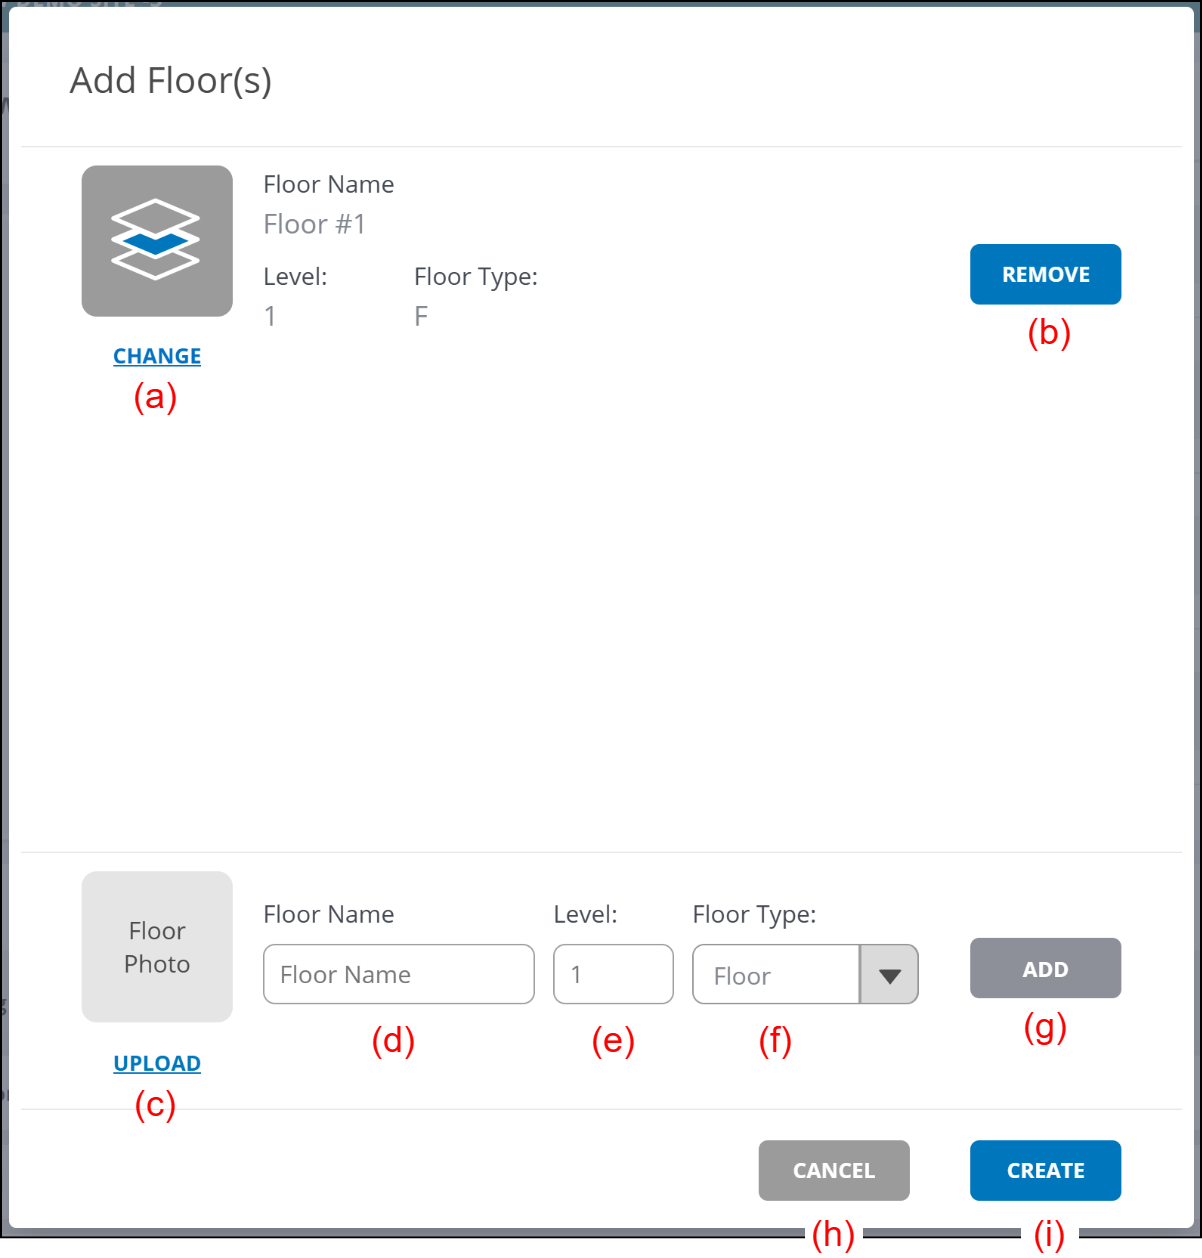Click the layered floors icon thumbnail
Viewport: 1202px width, 1258px height.
click(x=157, y=241)
